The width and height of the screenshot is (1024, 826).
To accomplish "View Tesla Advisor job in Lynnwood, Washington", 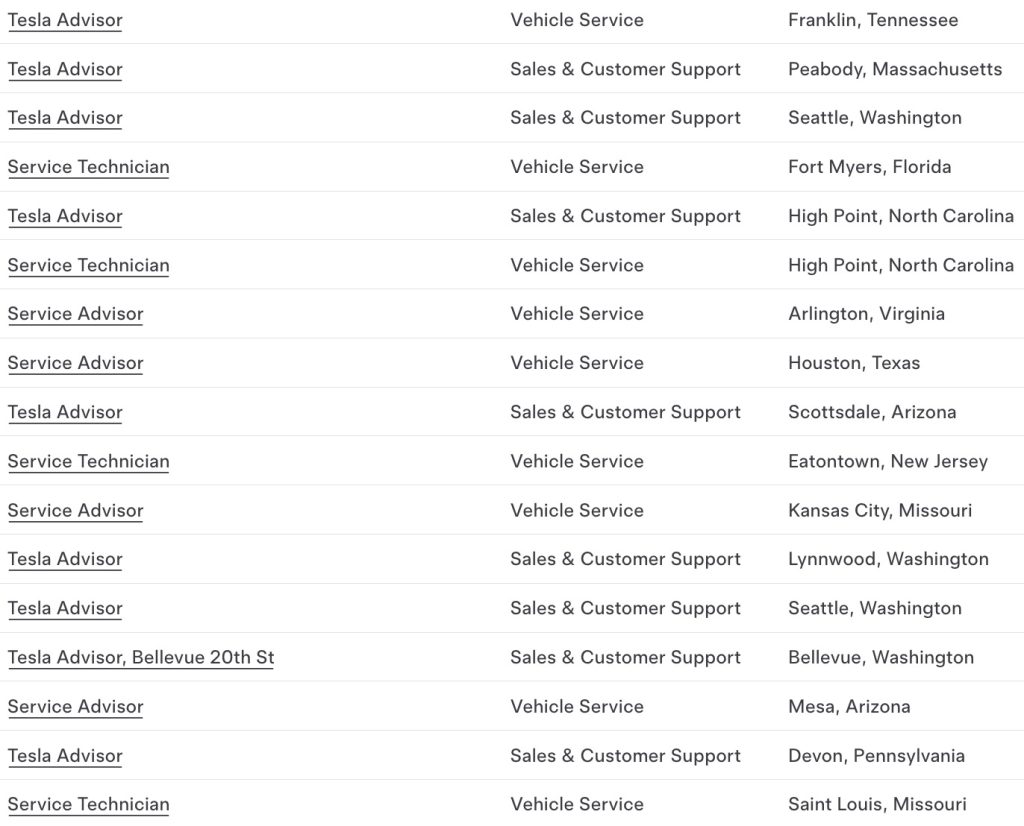I will point(65,559).
